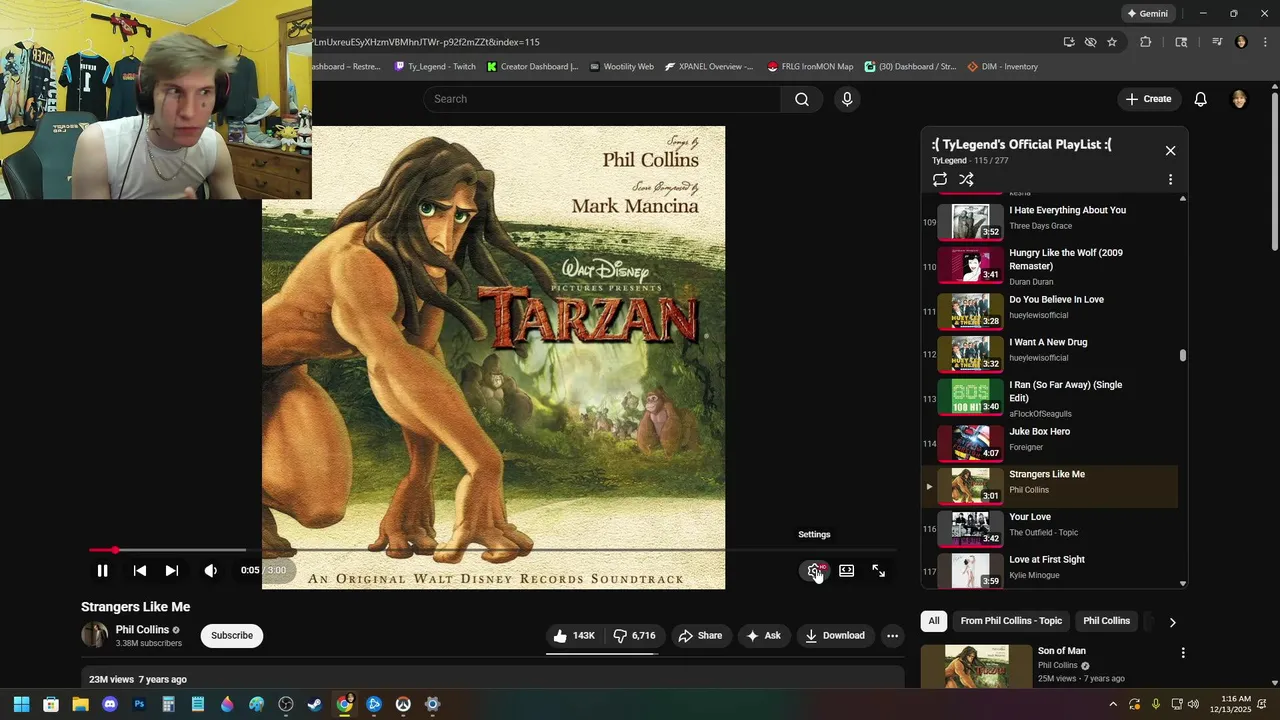Play 'I Want A New Drug' entry

click(x=1050, y=352)
